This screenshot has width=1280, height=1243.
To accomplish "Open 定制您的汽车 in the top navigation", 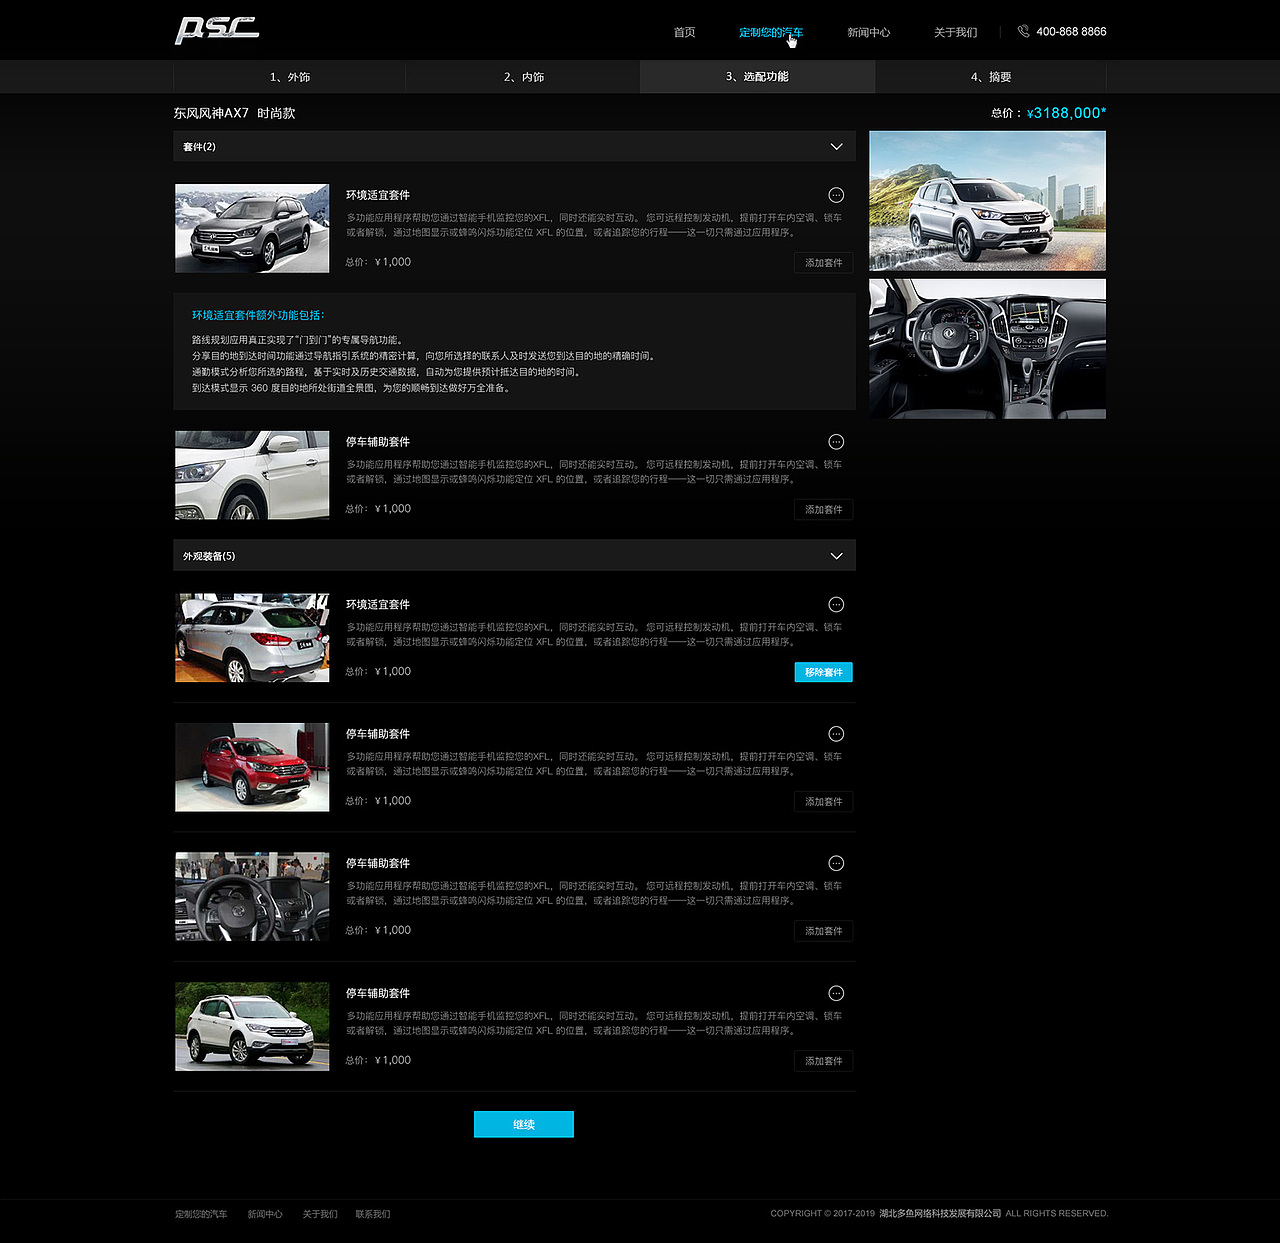I will pyautogui.click(x=771, y=33).
